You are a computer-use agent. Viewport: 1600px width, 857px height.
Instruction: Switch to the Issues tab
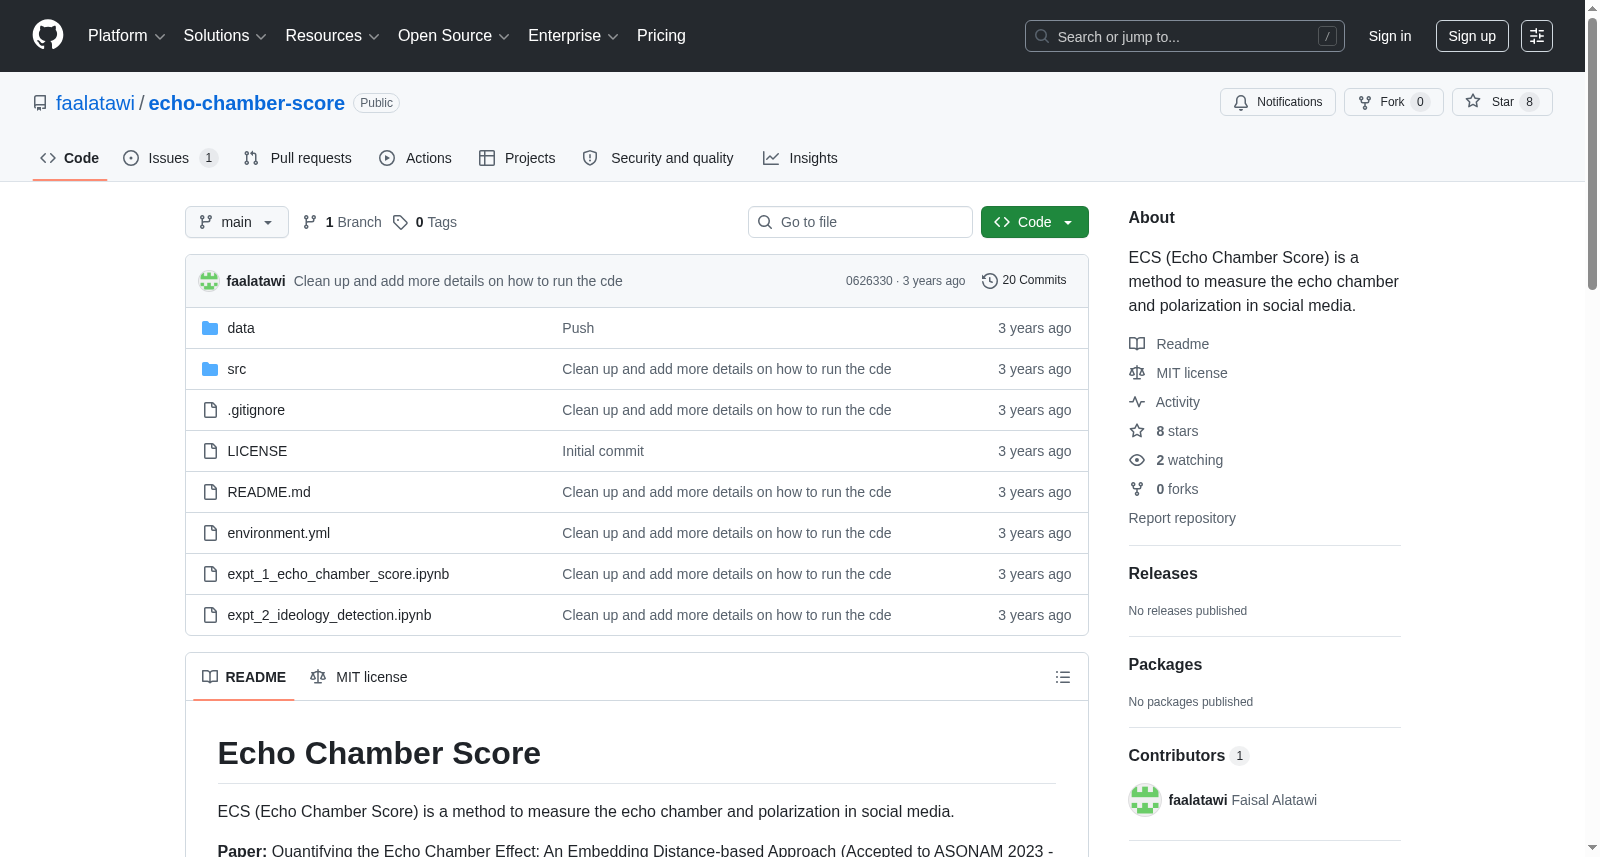click(x=170, y=158)
